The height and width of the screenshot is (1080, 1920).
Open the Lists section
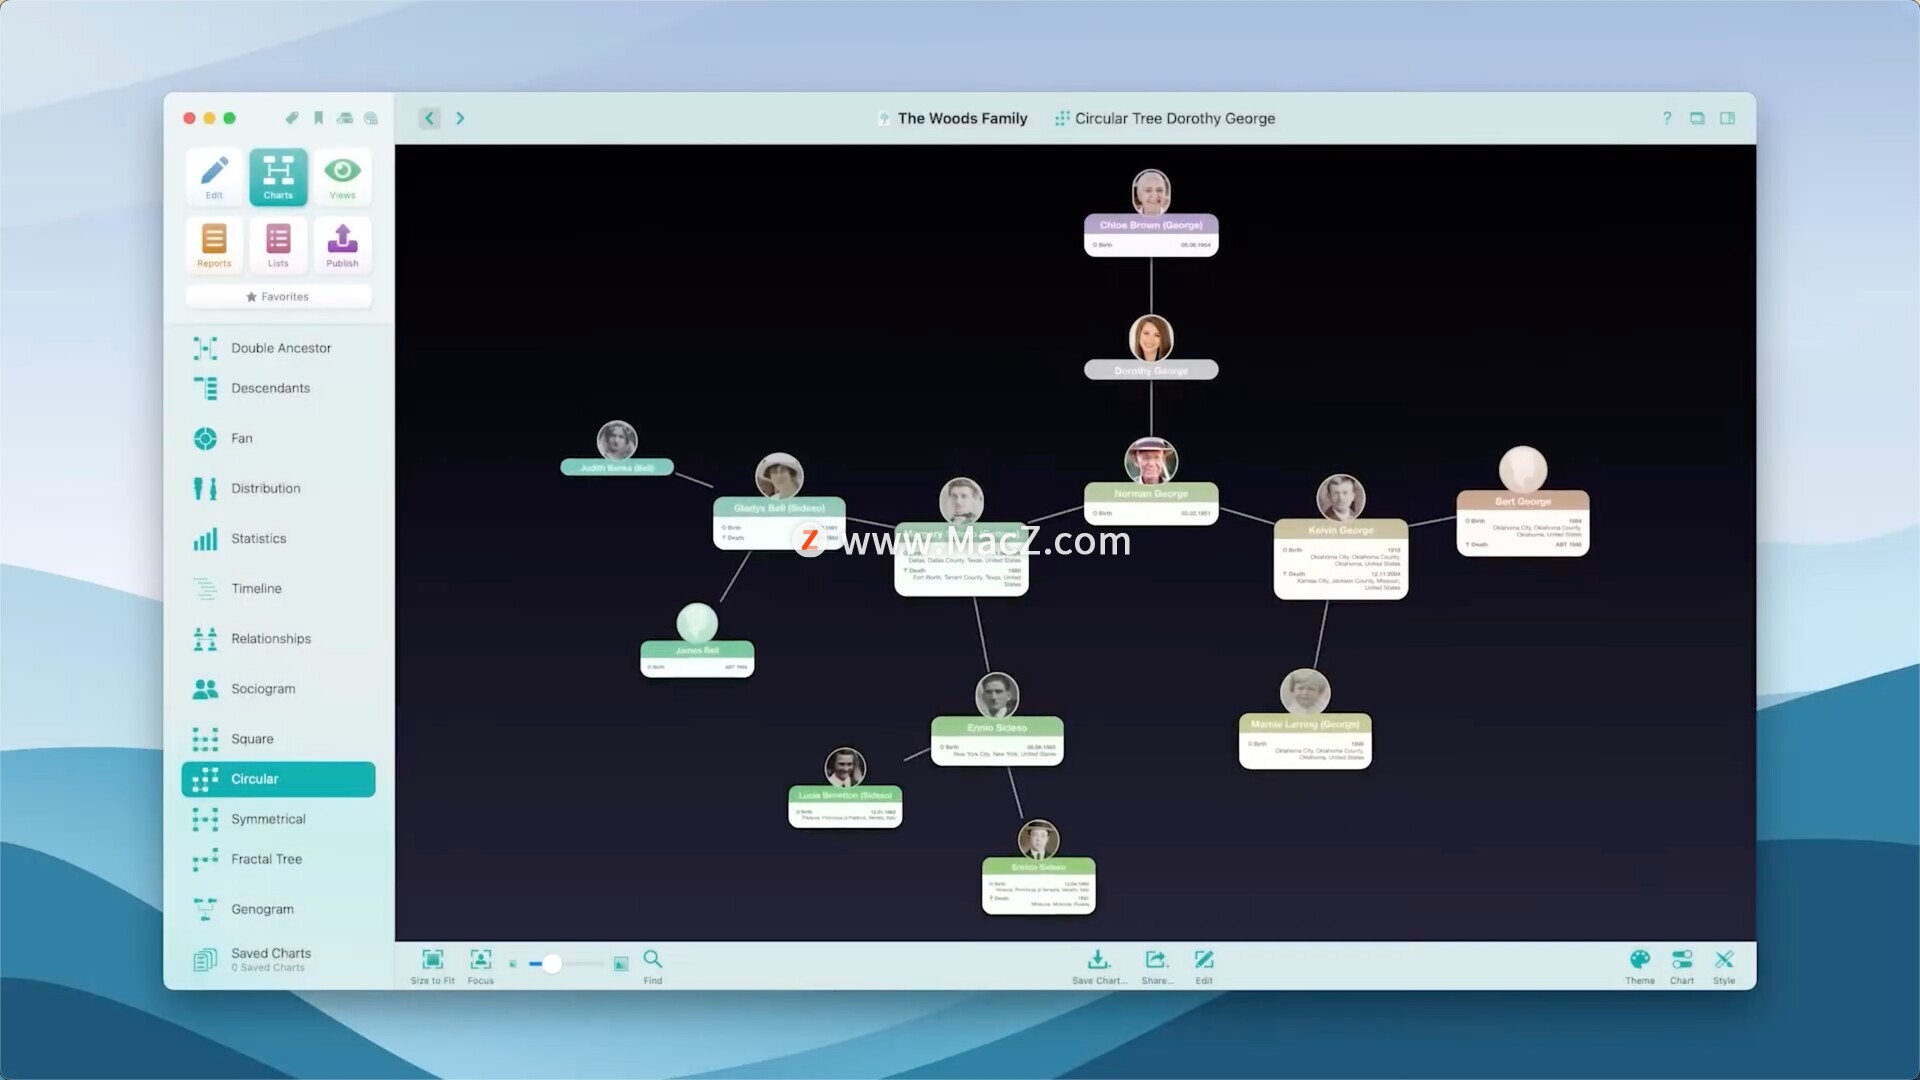(x=278, y=245)
